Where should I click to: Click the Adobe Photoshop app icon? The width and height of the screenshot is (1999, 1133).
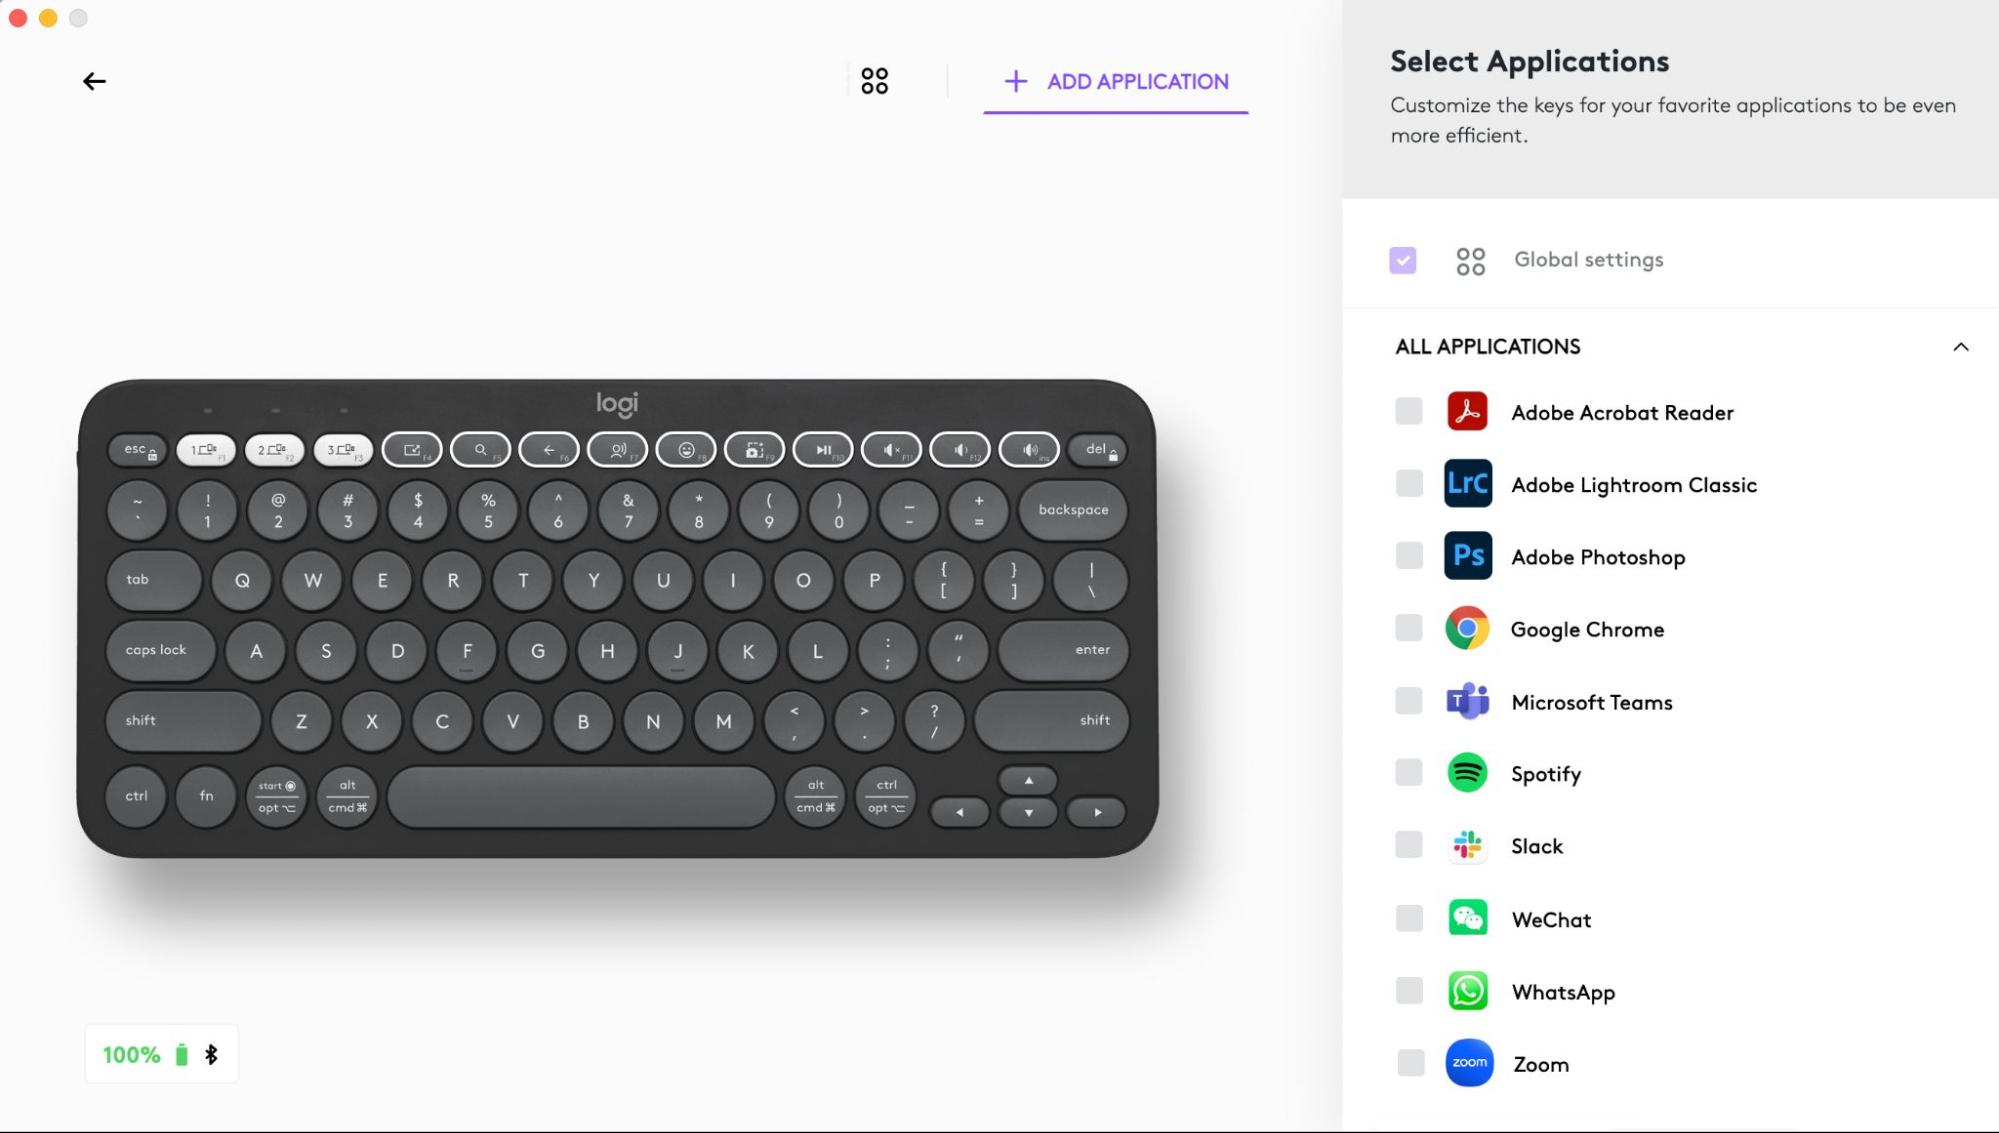click(x=1467, y=556)
